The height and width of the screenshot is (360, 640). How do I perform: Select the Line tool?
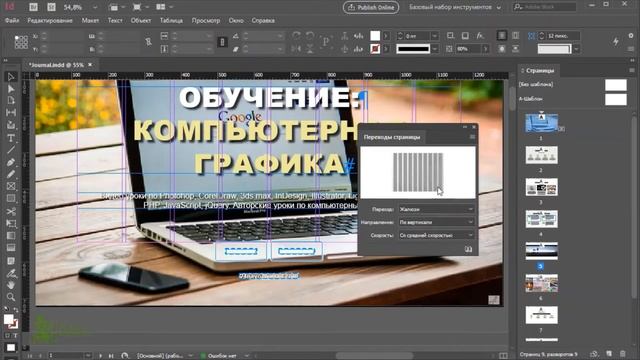pos(11,149)
